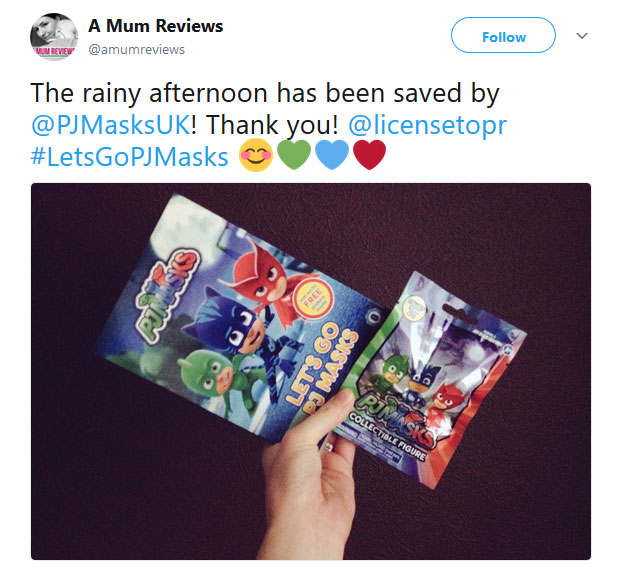Open the tweet options chevron menu
The image size is (620, 572).
(582, 36)
